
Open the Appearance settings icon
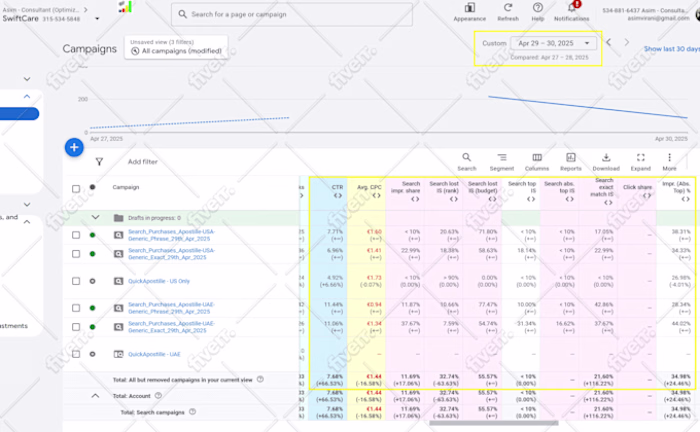[x=469, y=8]
